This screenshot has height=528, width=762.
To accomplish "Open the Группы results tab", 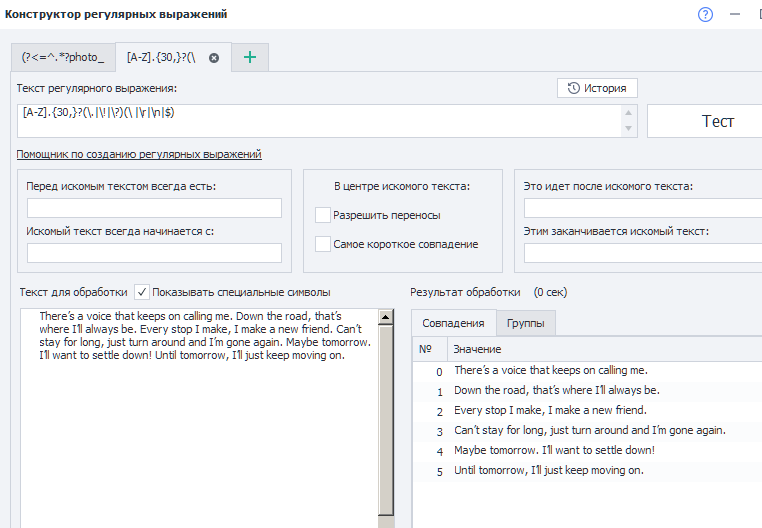I will [526, 323].
